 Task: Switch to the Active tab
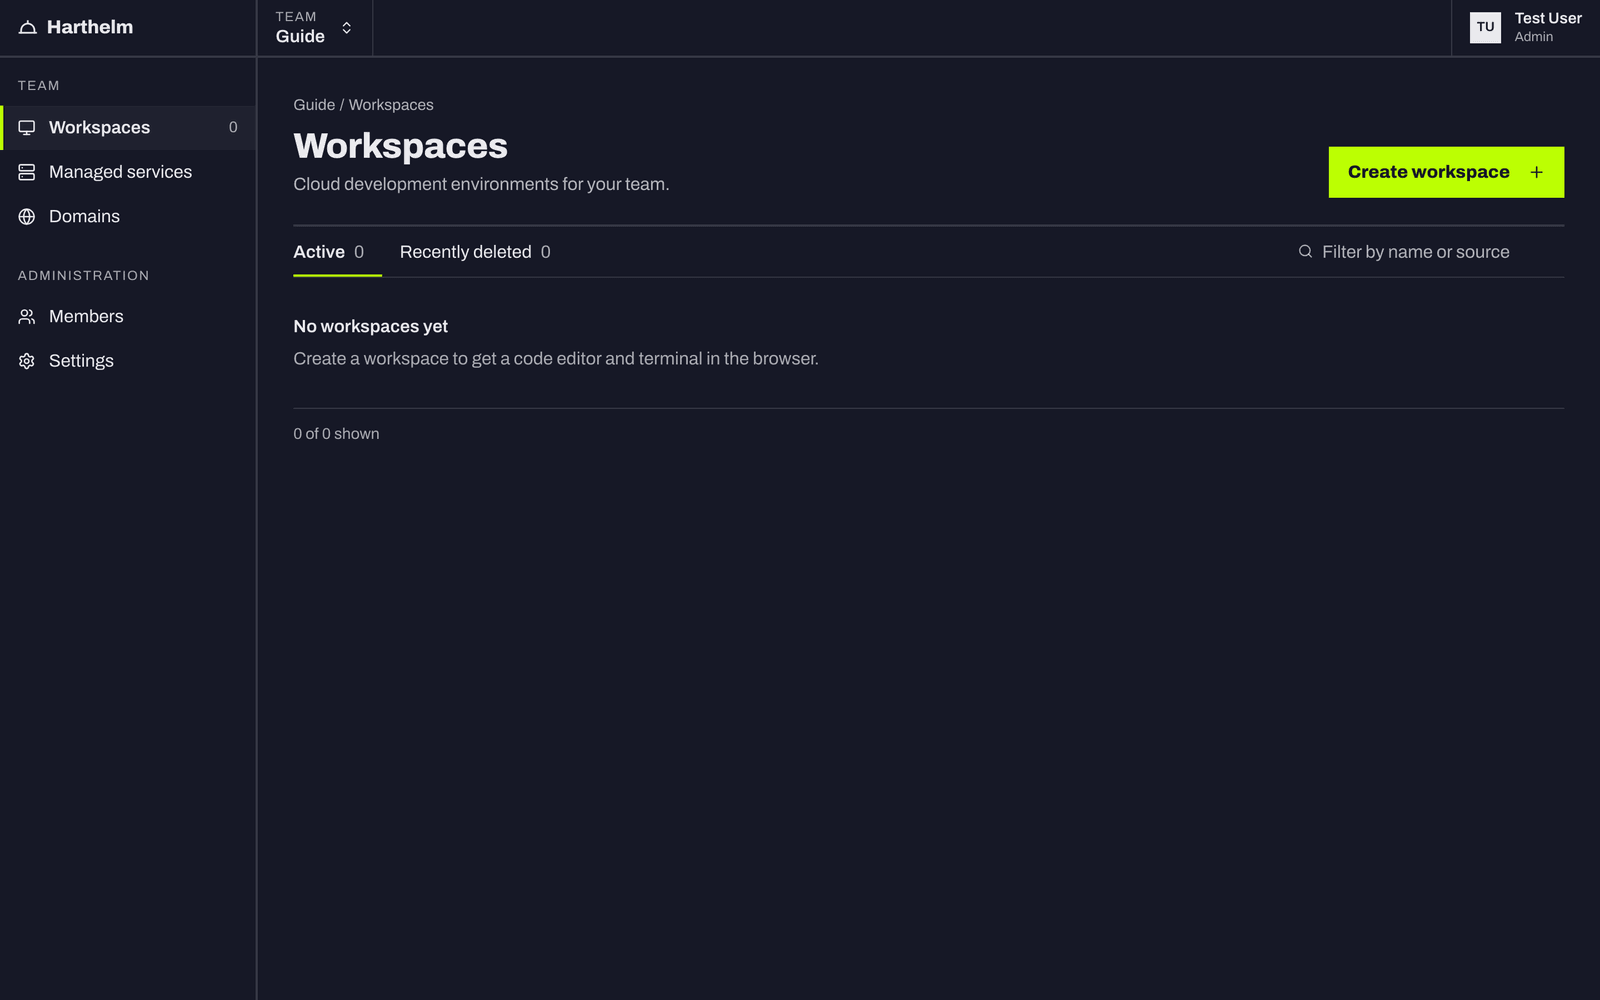coord(337,252)
